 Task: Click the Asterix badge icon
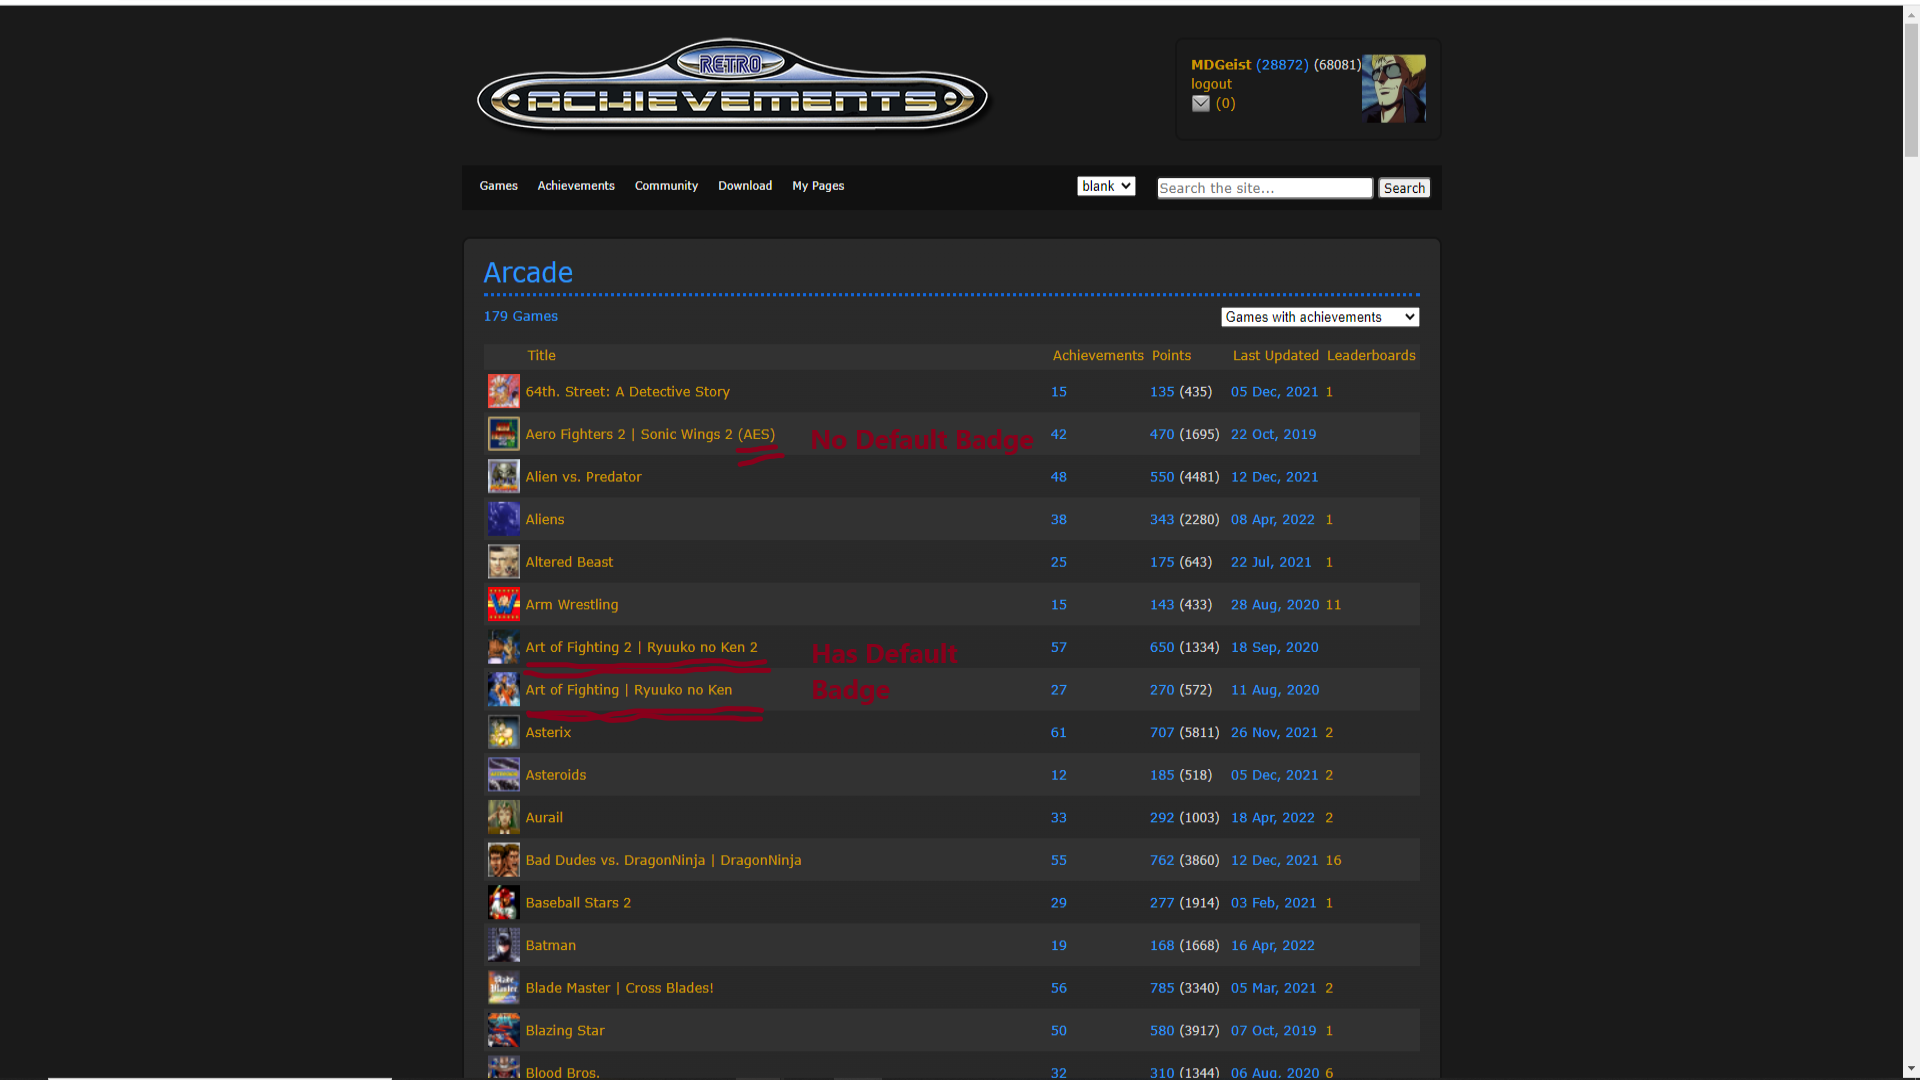[x=503, y=732]
